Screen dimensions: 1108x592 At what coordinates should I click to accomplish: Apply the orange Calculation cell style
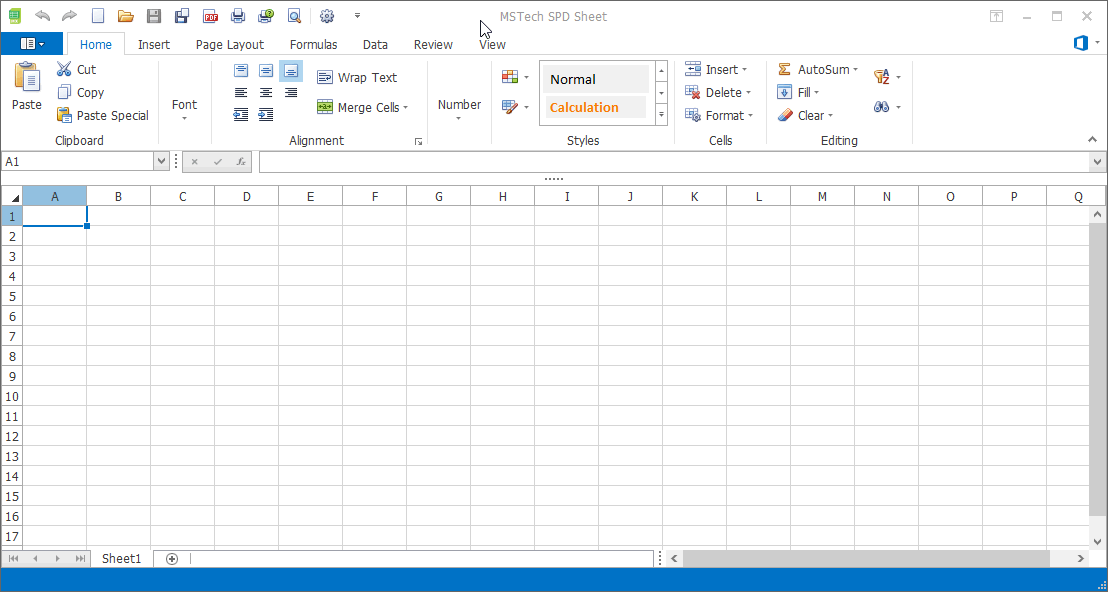tap(596, 107)
